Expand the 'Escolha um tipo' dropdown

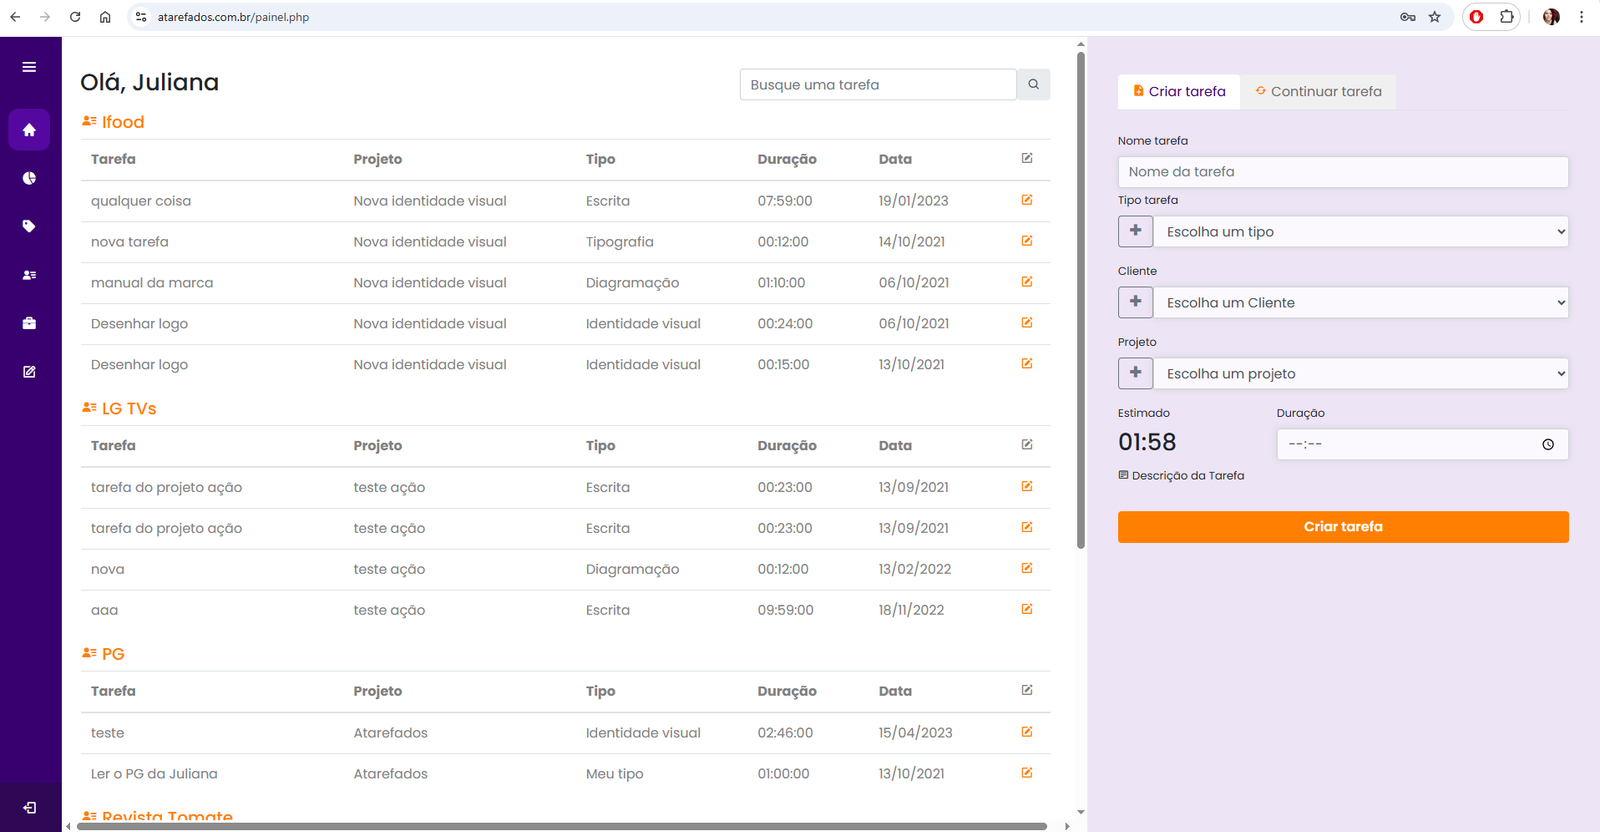(x=1360, y=232)
